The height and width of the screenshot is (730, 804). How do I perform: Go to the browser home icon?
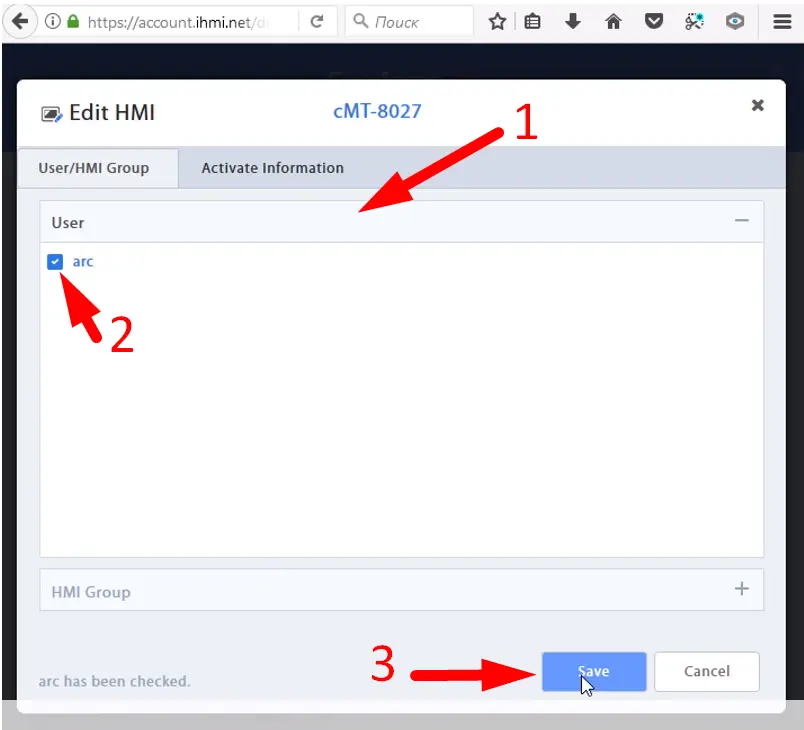click(613, 22)
